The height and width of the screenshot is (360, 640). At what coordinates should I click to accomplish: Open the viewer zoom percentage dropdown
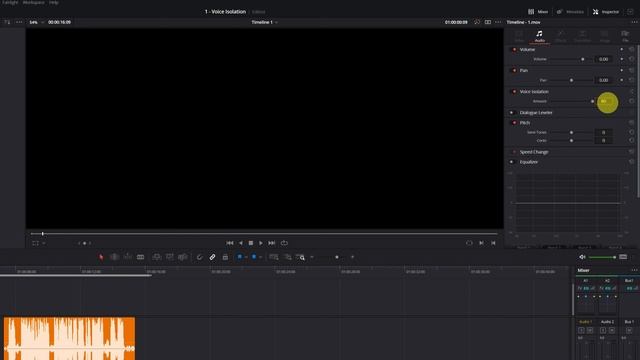pyautogui.click(x=36, y=22)
